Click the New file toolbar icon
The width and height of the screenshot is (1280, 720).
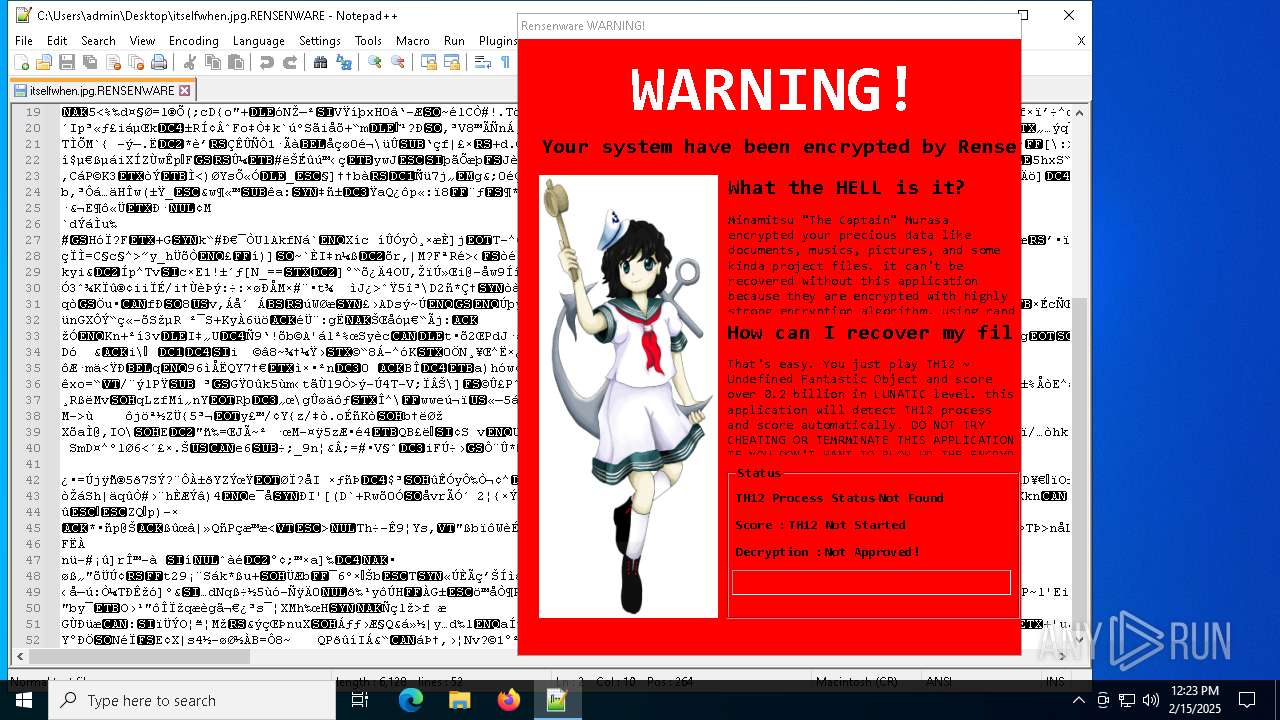(23, 62)
